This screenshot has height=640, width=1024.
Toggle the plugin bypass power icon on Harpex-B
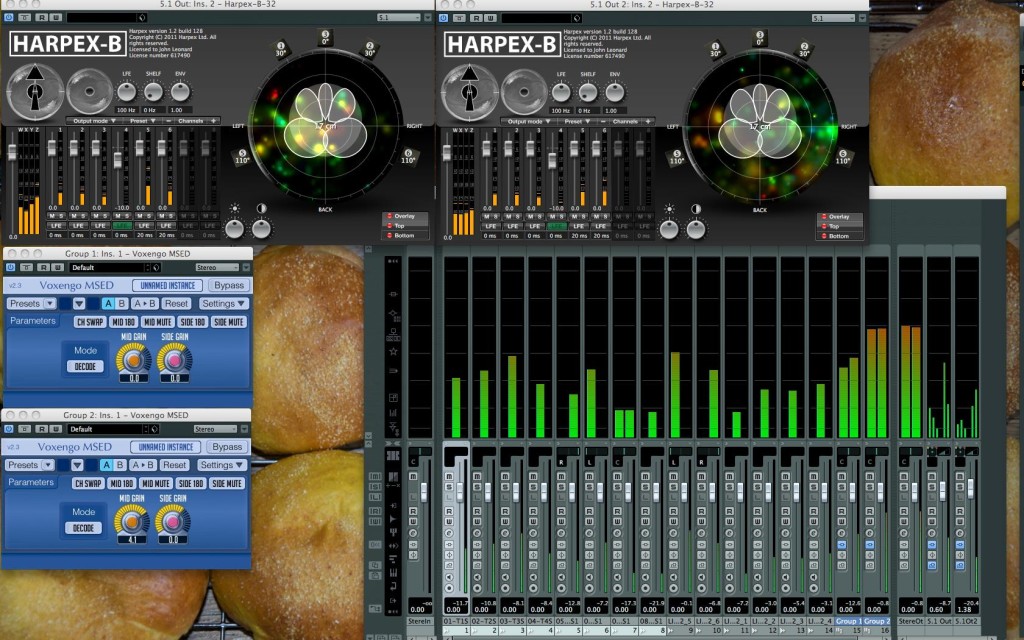point(9,18)
